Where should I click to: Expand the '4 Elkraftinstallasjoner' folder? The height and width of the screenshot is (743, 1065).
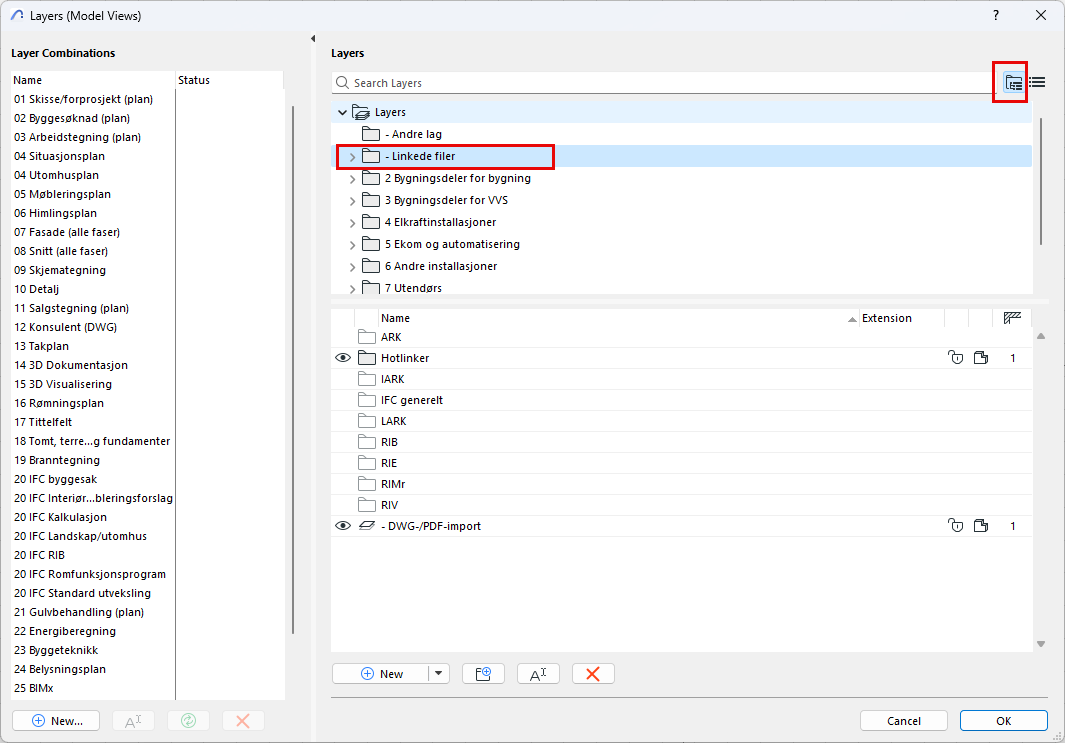click(352, 223)
